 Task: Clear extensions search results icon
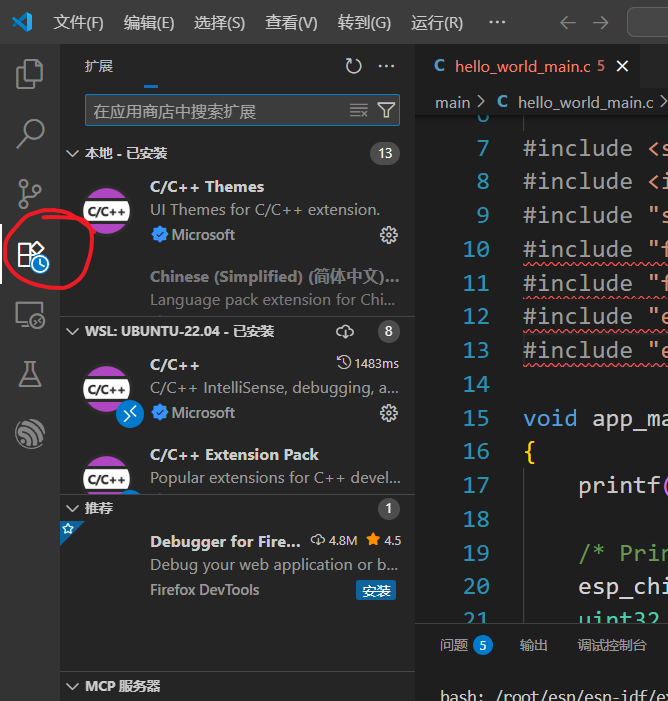[x=359, y=110]
